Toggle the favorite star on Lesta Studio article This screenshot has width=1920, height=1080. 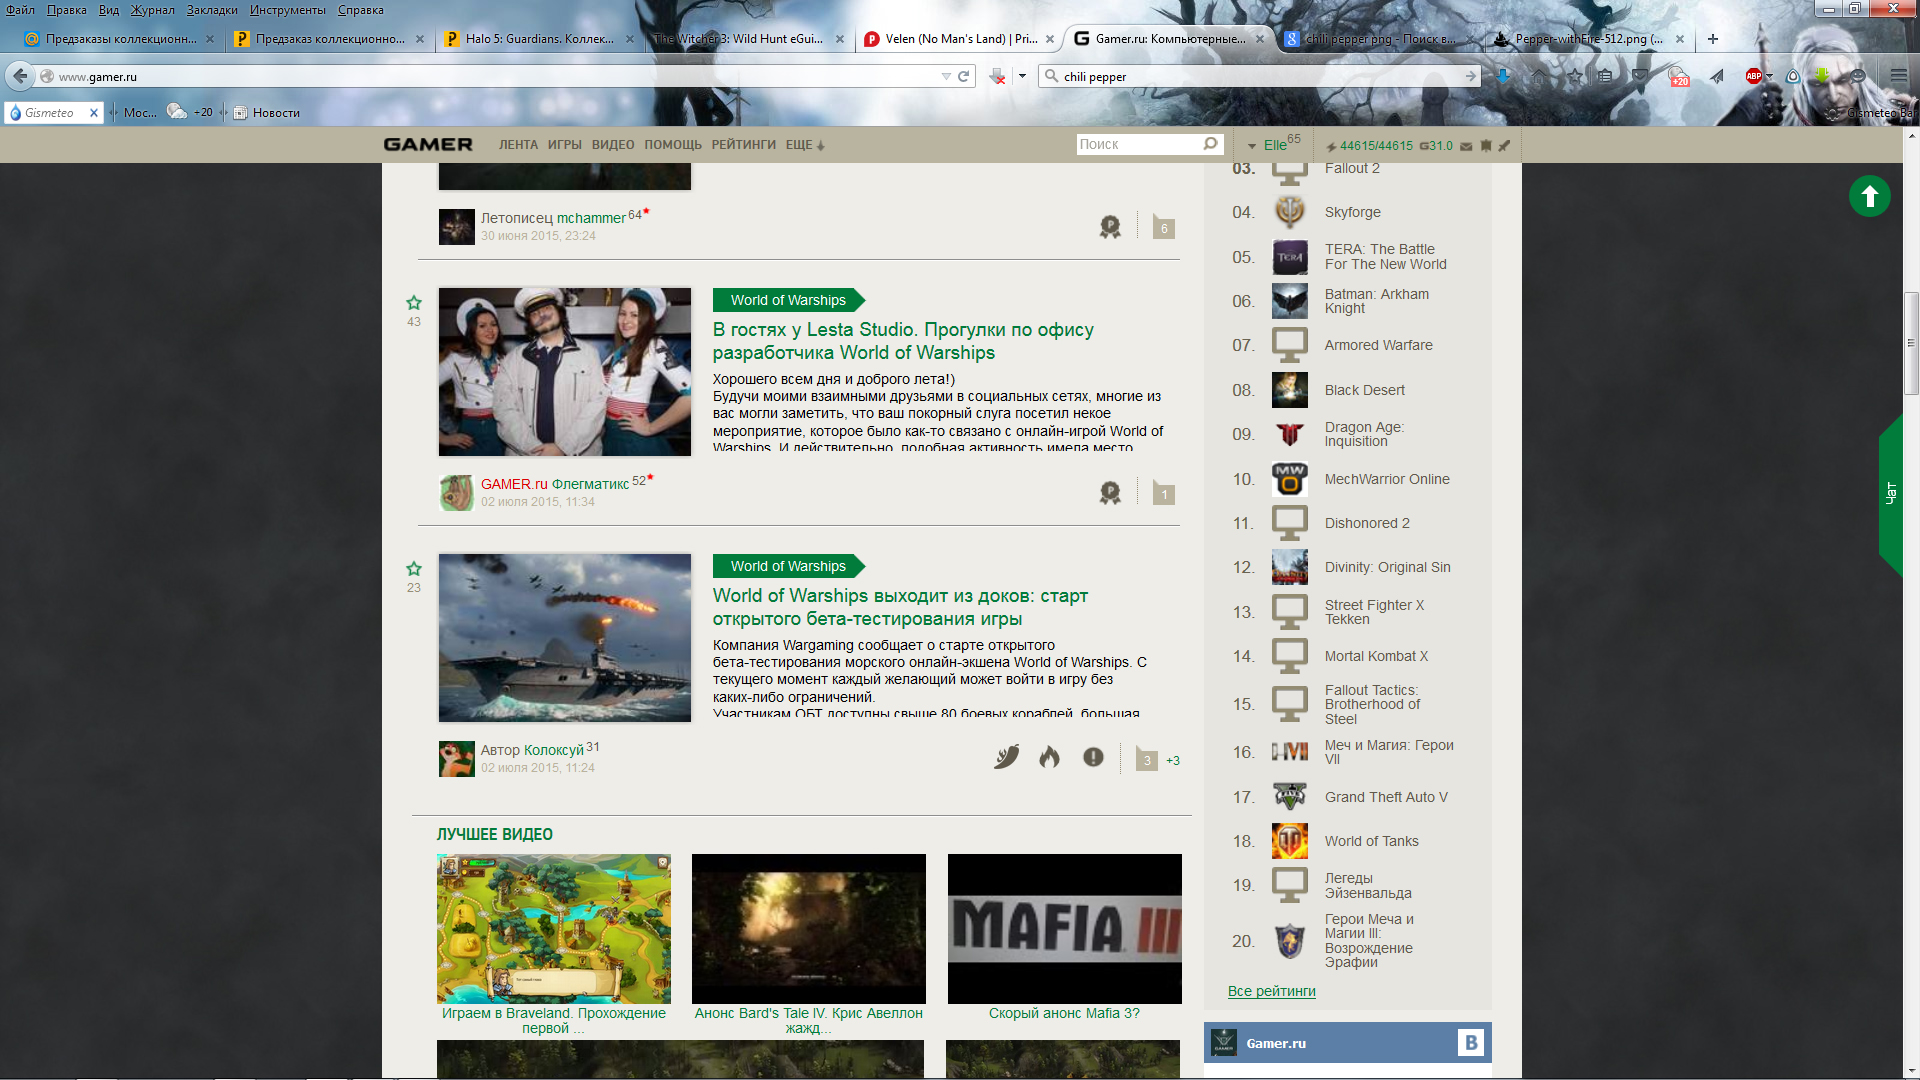[414, 303]
